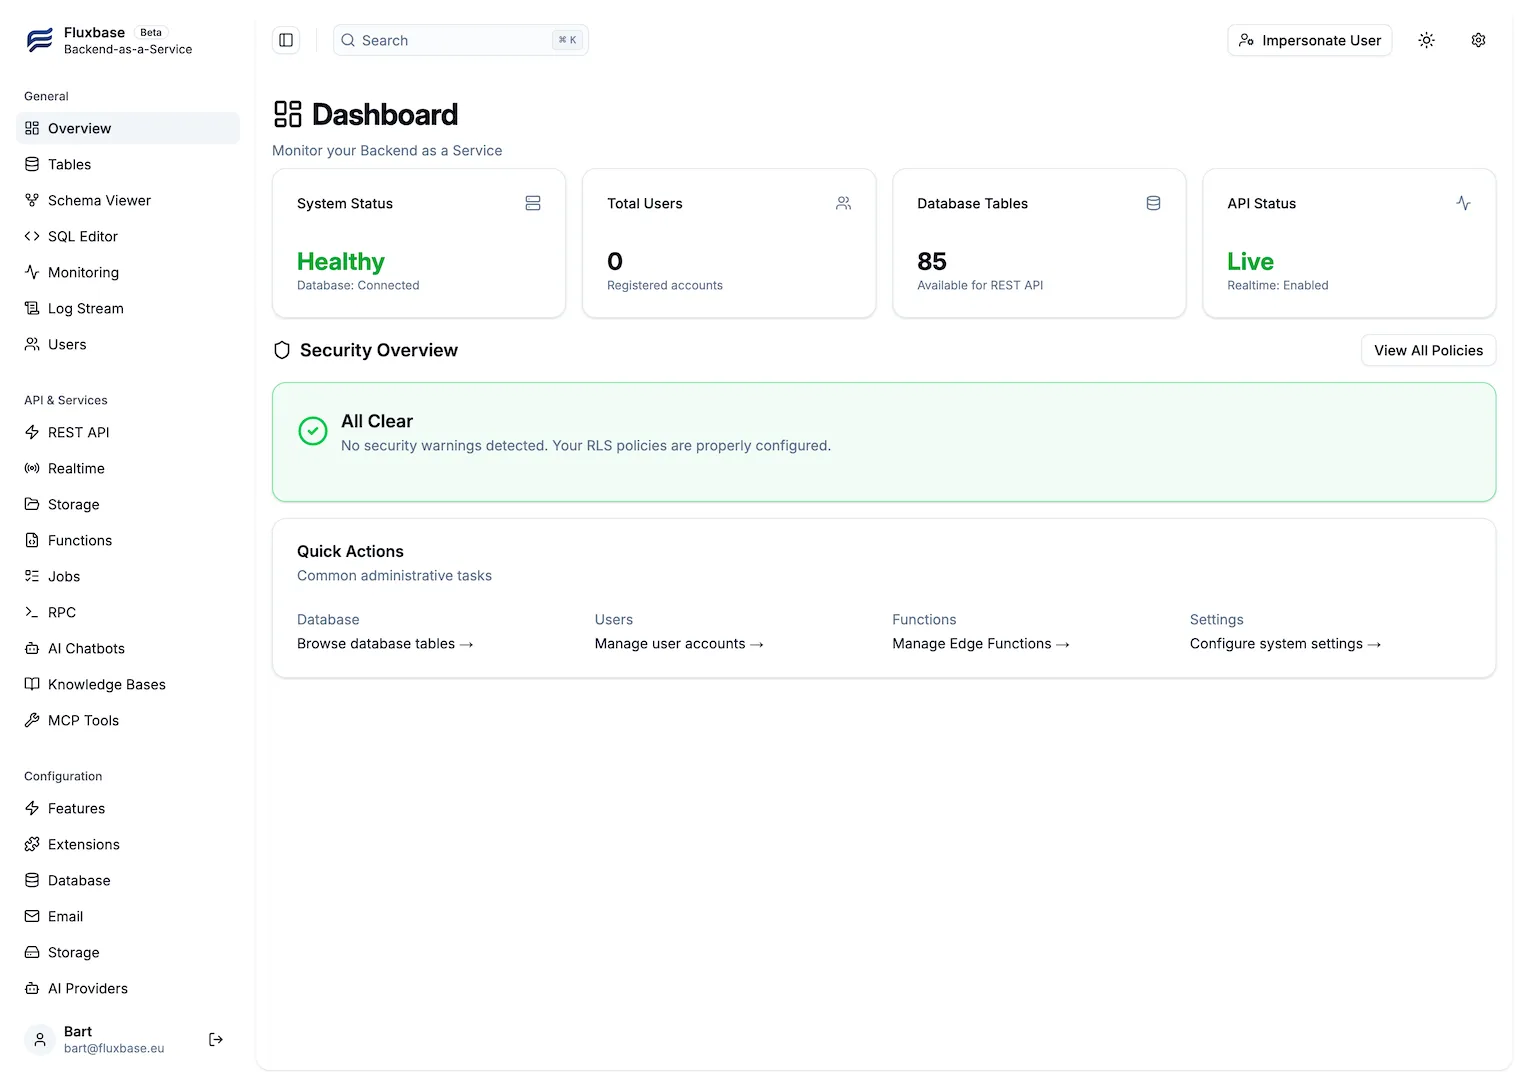Open MCP Tools
Viewport: 1521px width, 1078px height.
click(82, 720)
